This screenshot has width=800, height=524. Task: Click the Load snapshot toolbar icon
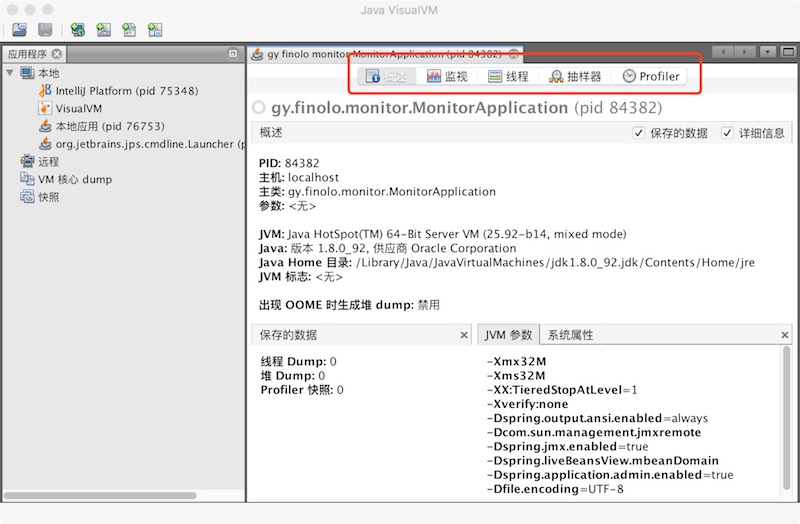(19, 30)
